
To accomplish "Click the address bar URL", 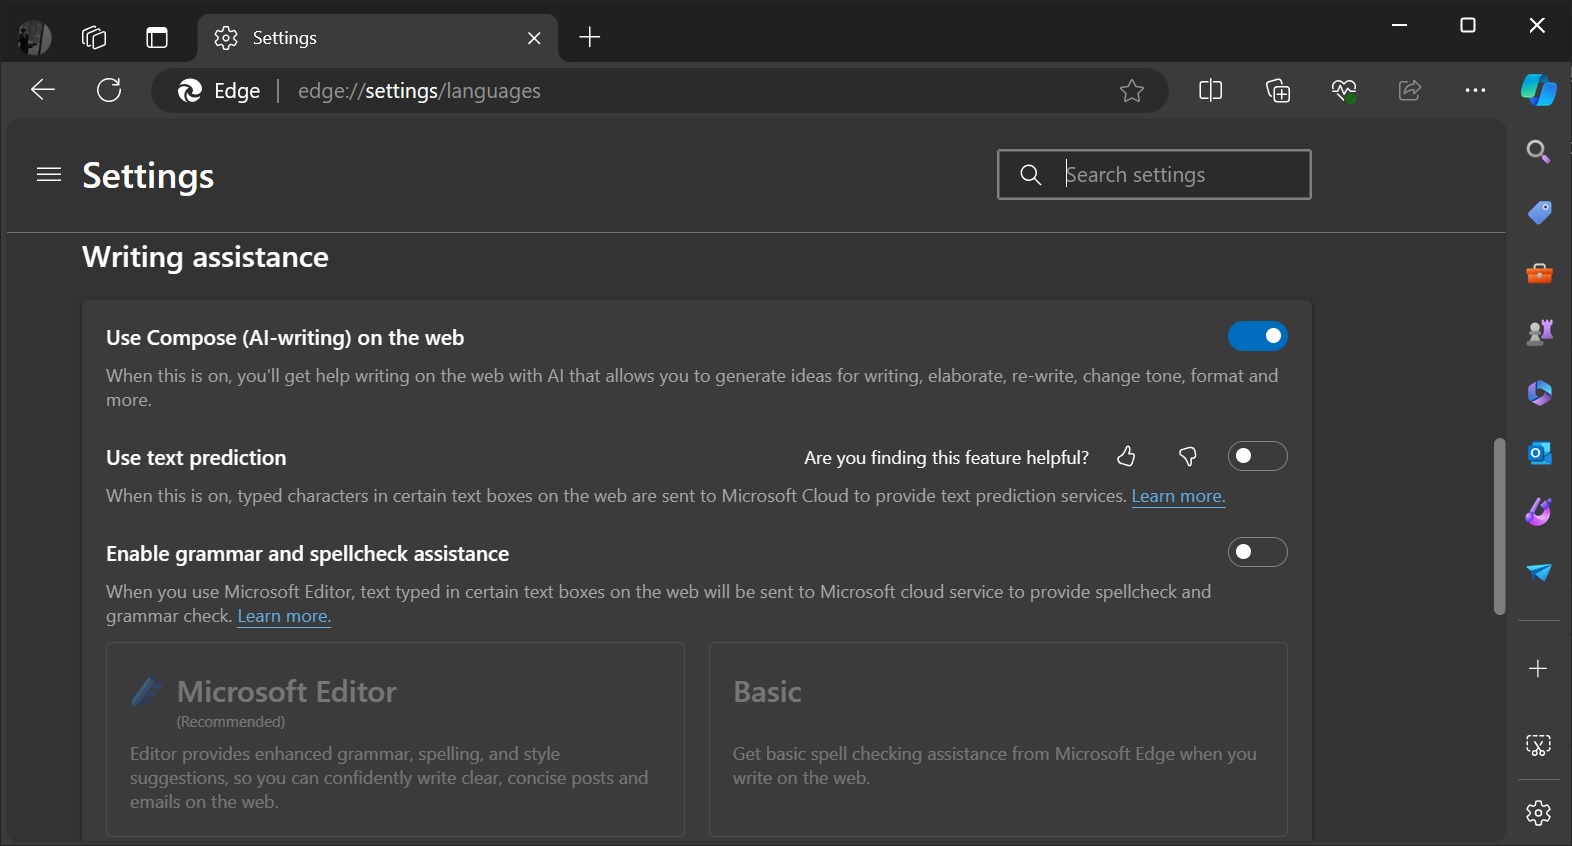I will tap(419, 91).
